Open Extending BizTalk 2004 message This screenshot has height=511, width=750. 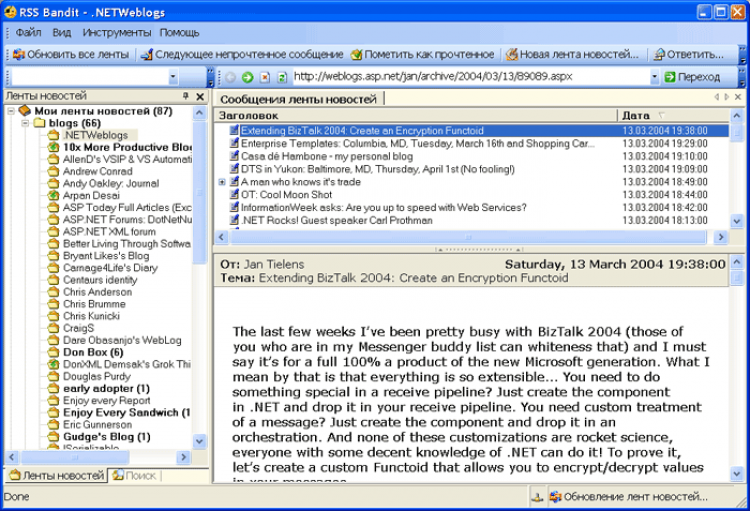[362, 131]
